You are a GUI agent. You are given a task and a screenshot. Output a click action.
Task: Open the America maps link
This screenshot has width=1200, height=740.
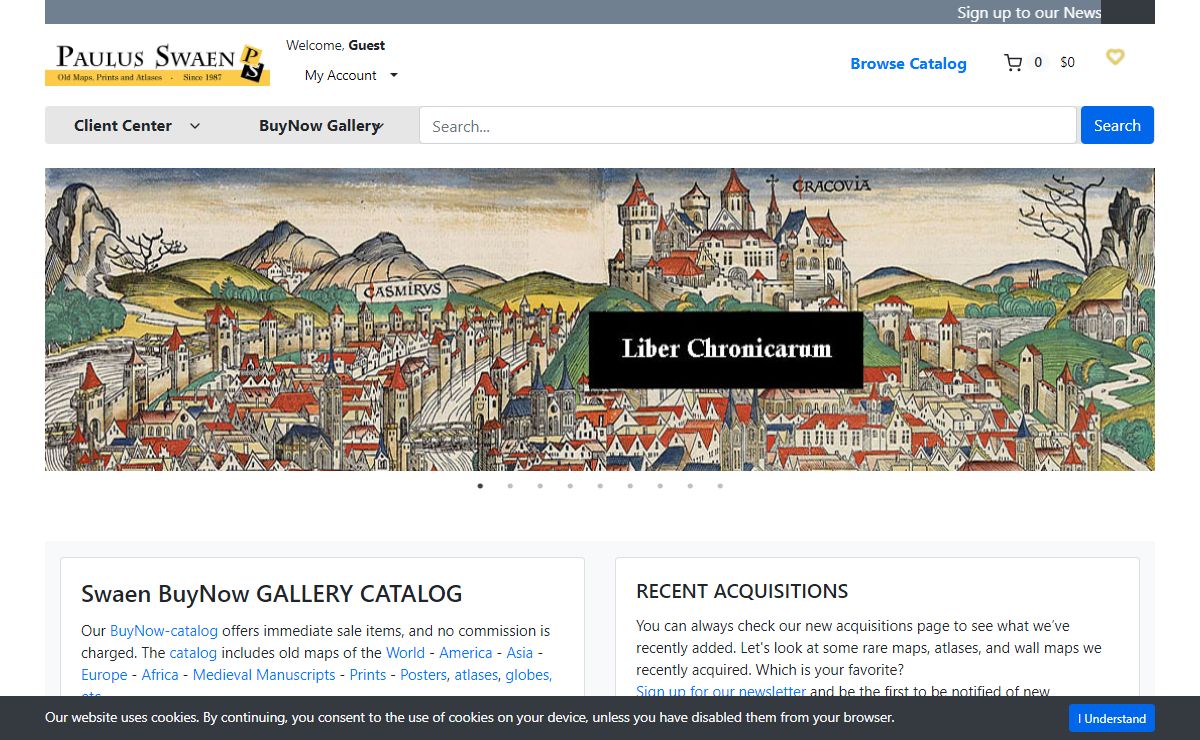point(466,653)
